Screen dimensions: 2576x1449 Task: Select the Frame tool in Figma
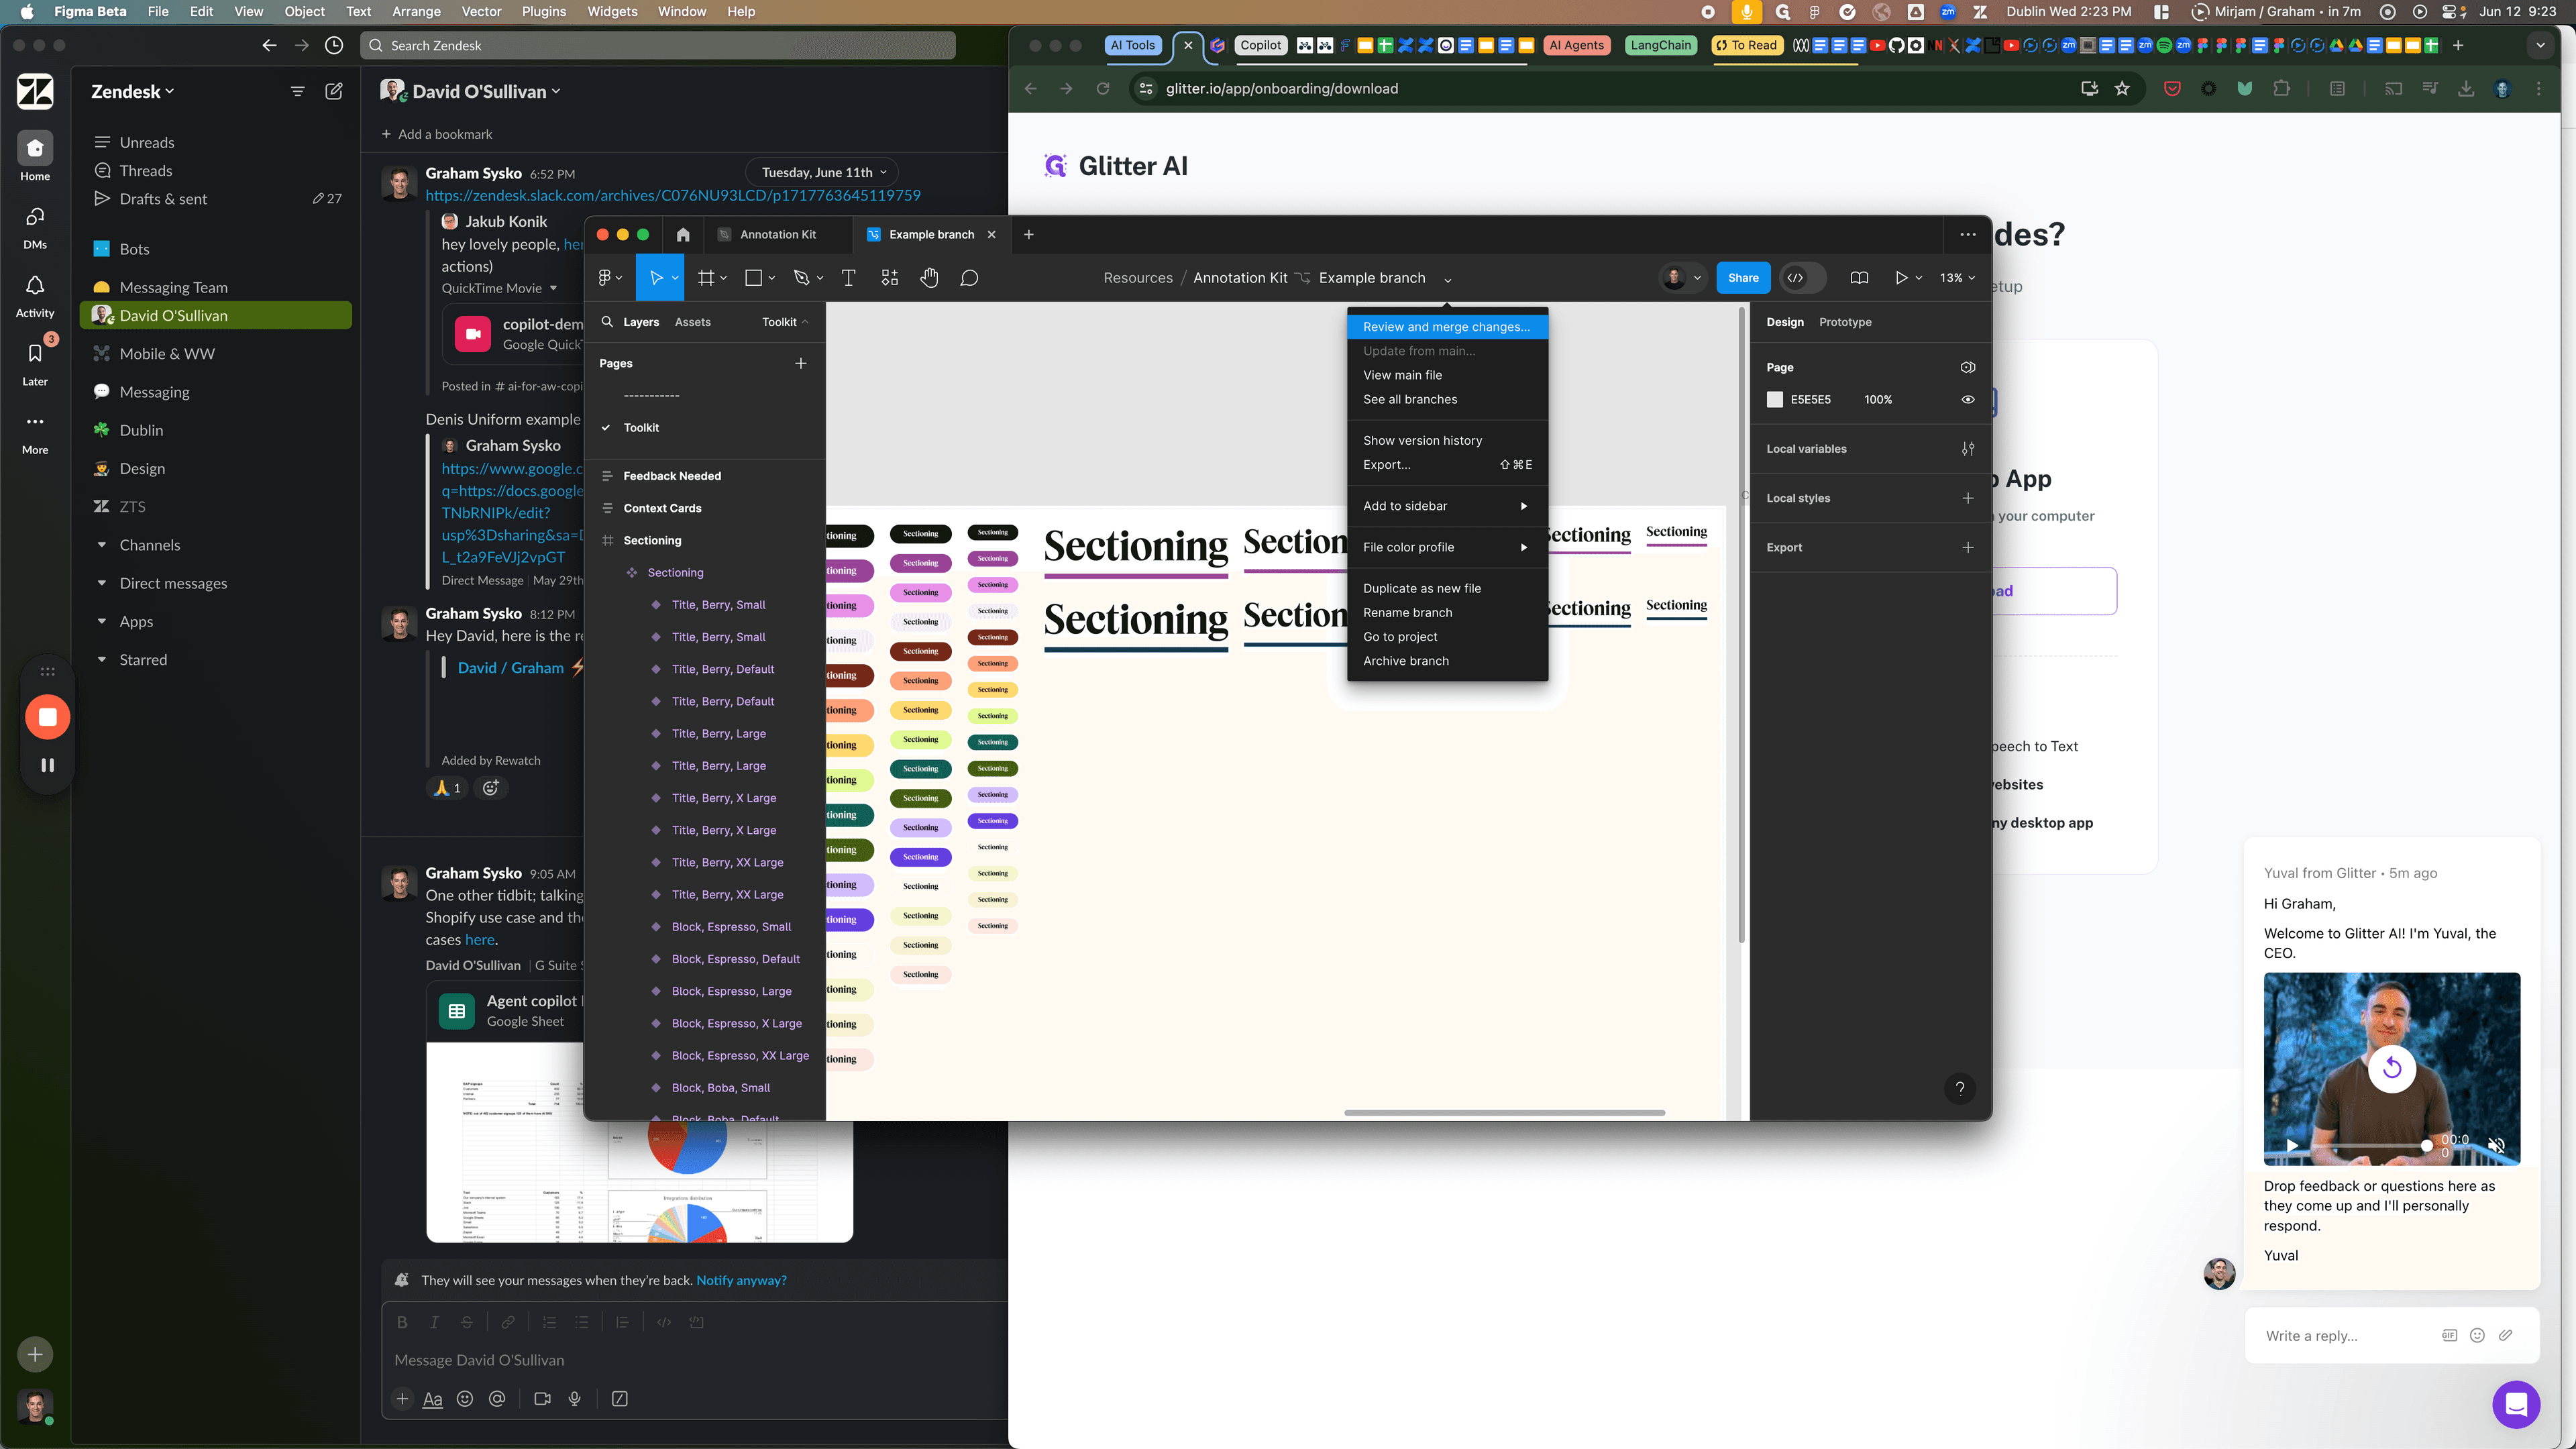coord(706,278)
